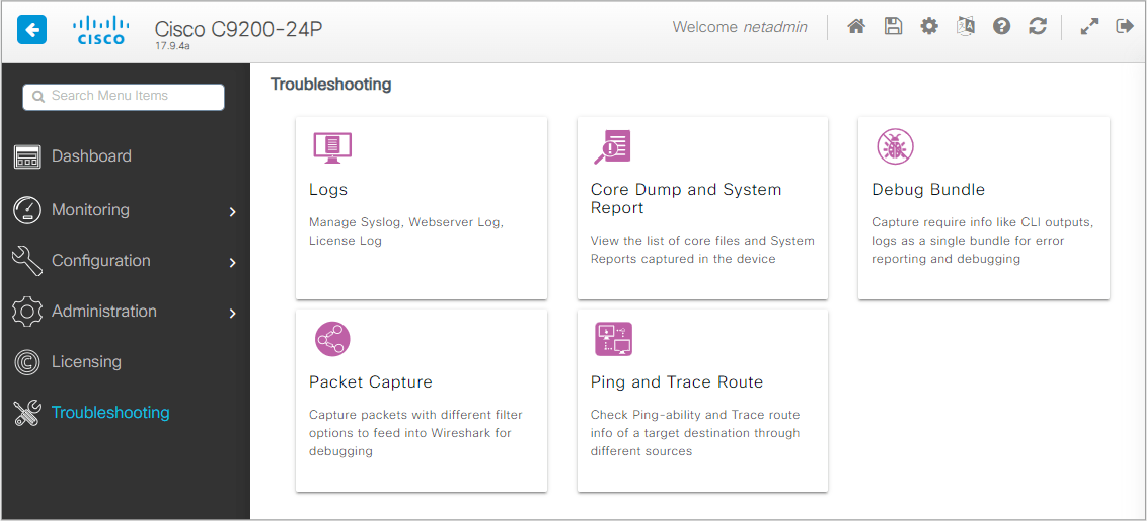This screenshot has width=1147, height=521.
Task: Open the help question mark icon
Action: (1001, 27)
